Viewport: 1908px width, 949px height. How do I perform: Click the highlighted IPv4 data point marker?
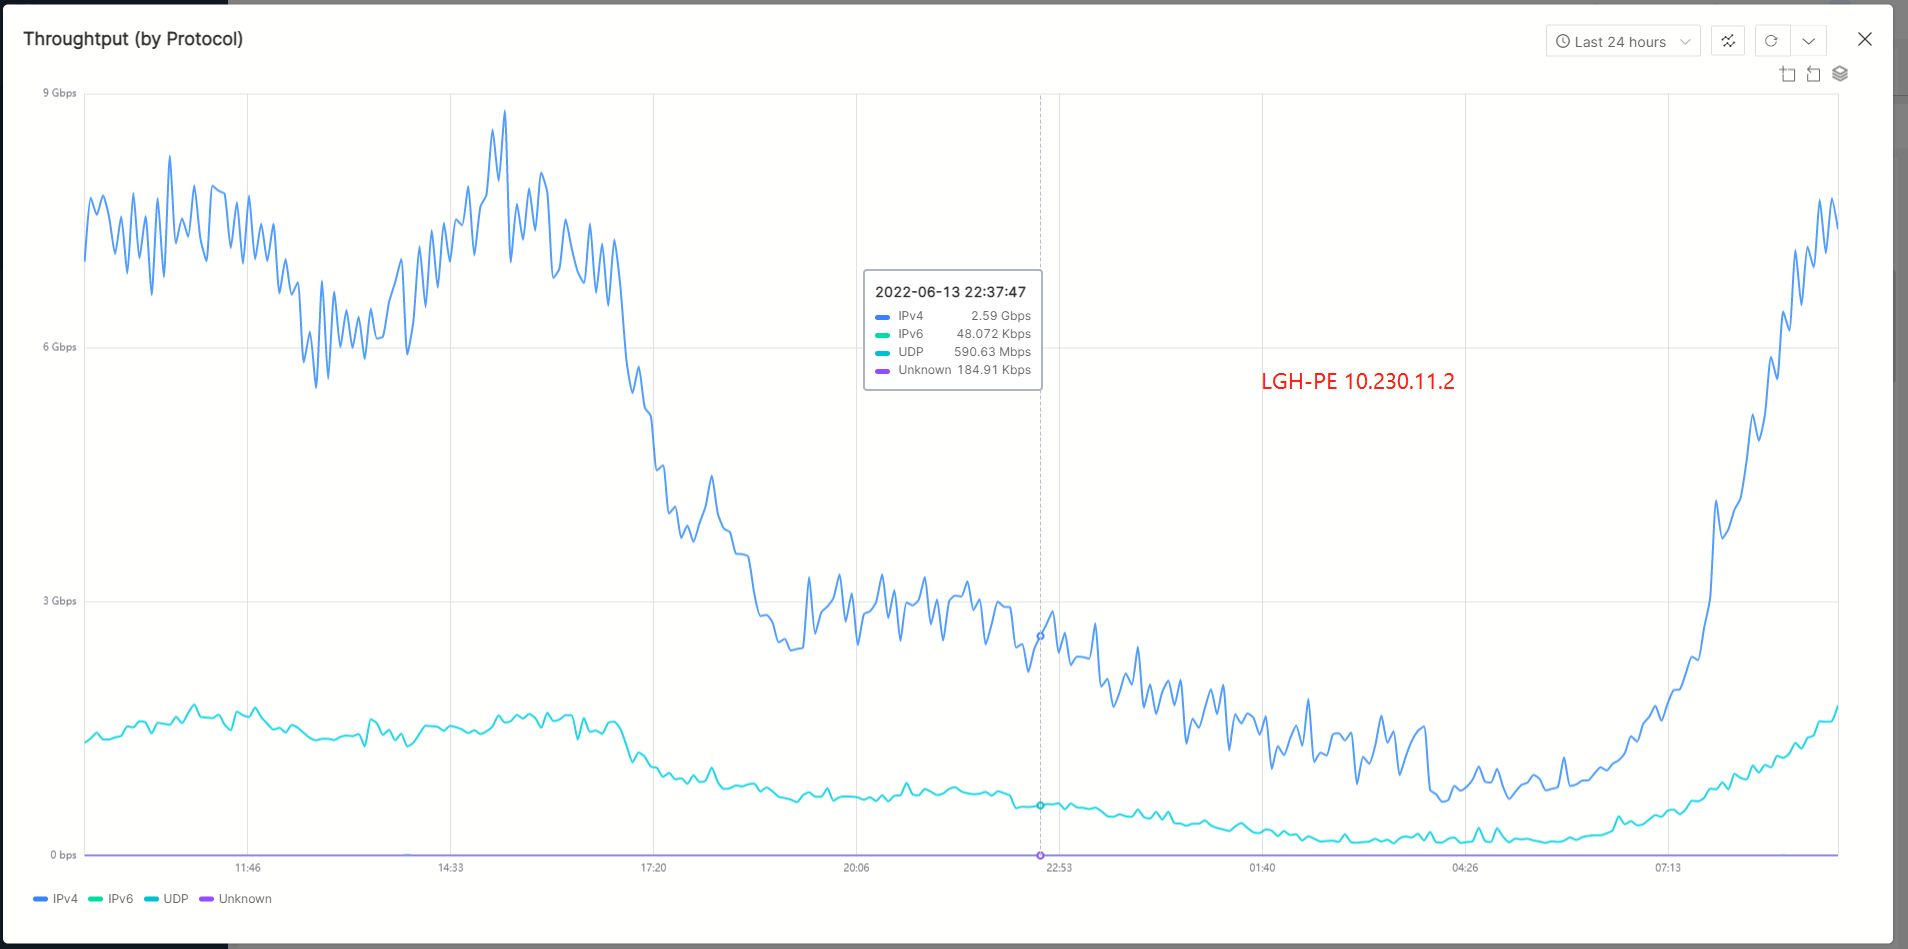point(1040,636)
